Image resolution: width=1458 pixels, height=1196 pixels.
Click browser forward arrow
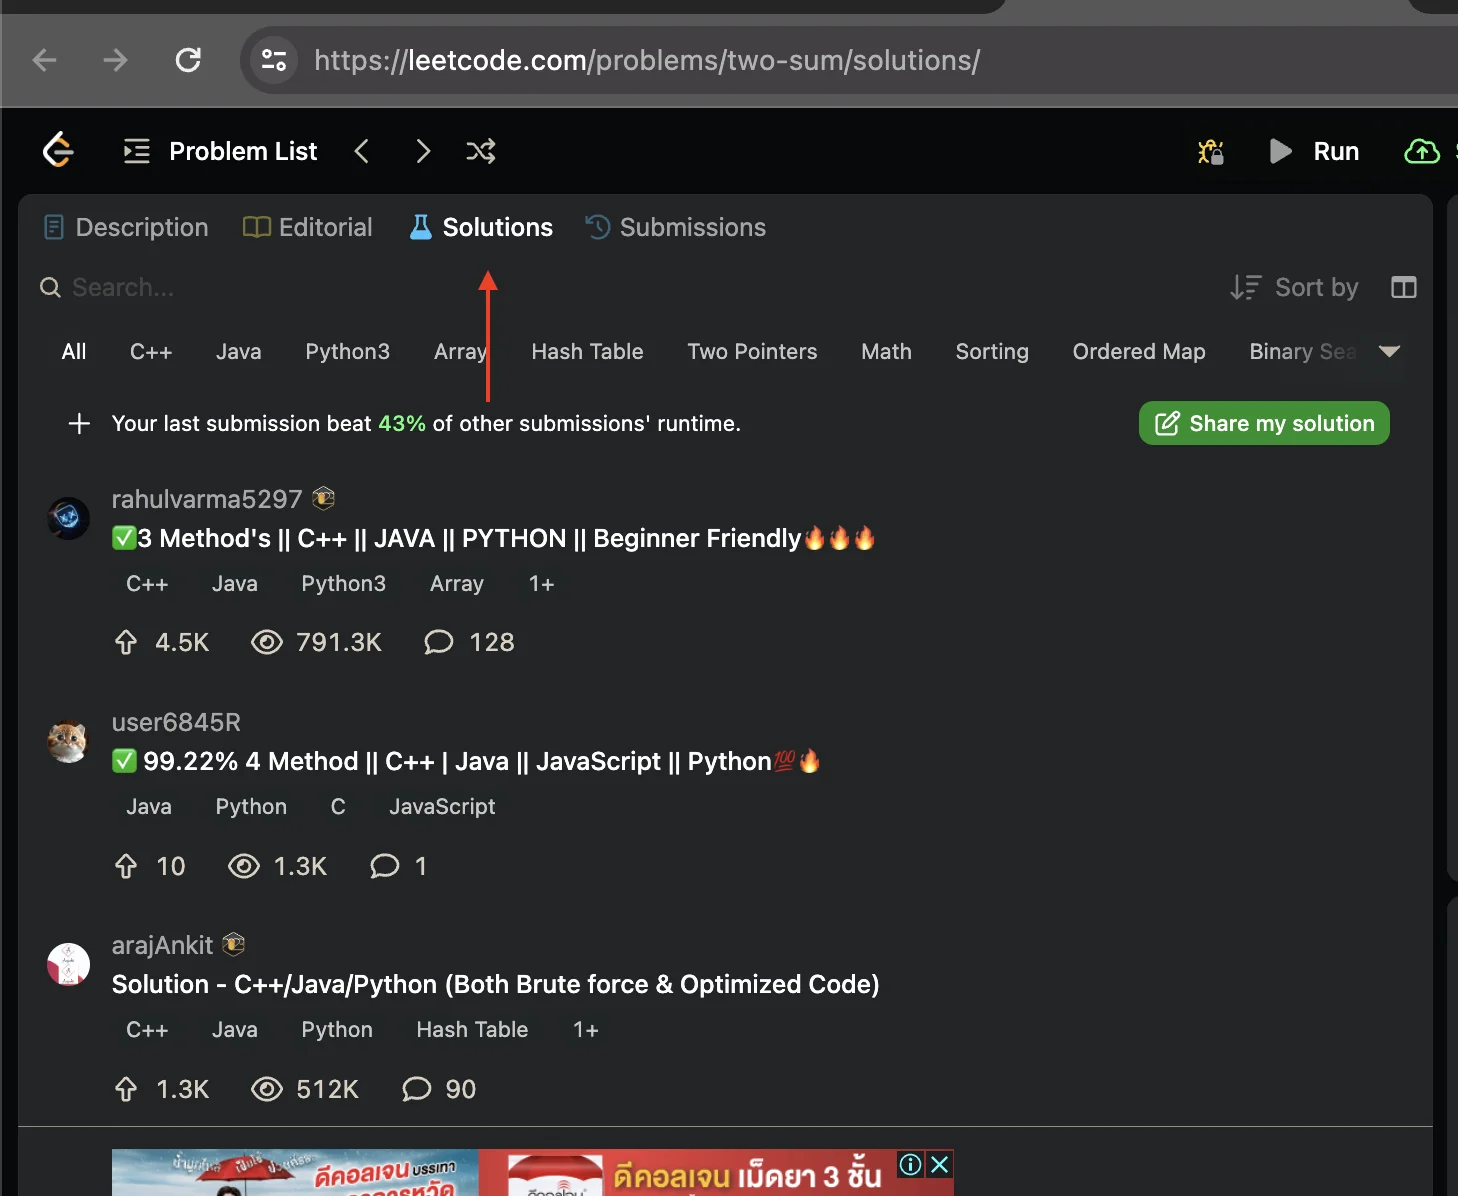tap(116, 60)
